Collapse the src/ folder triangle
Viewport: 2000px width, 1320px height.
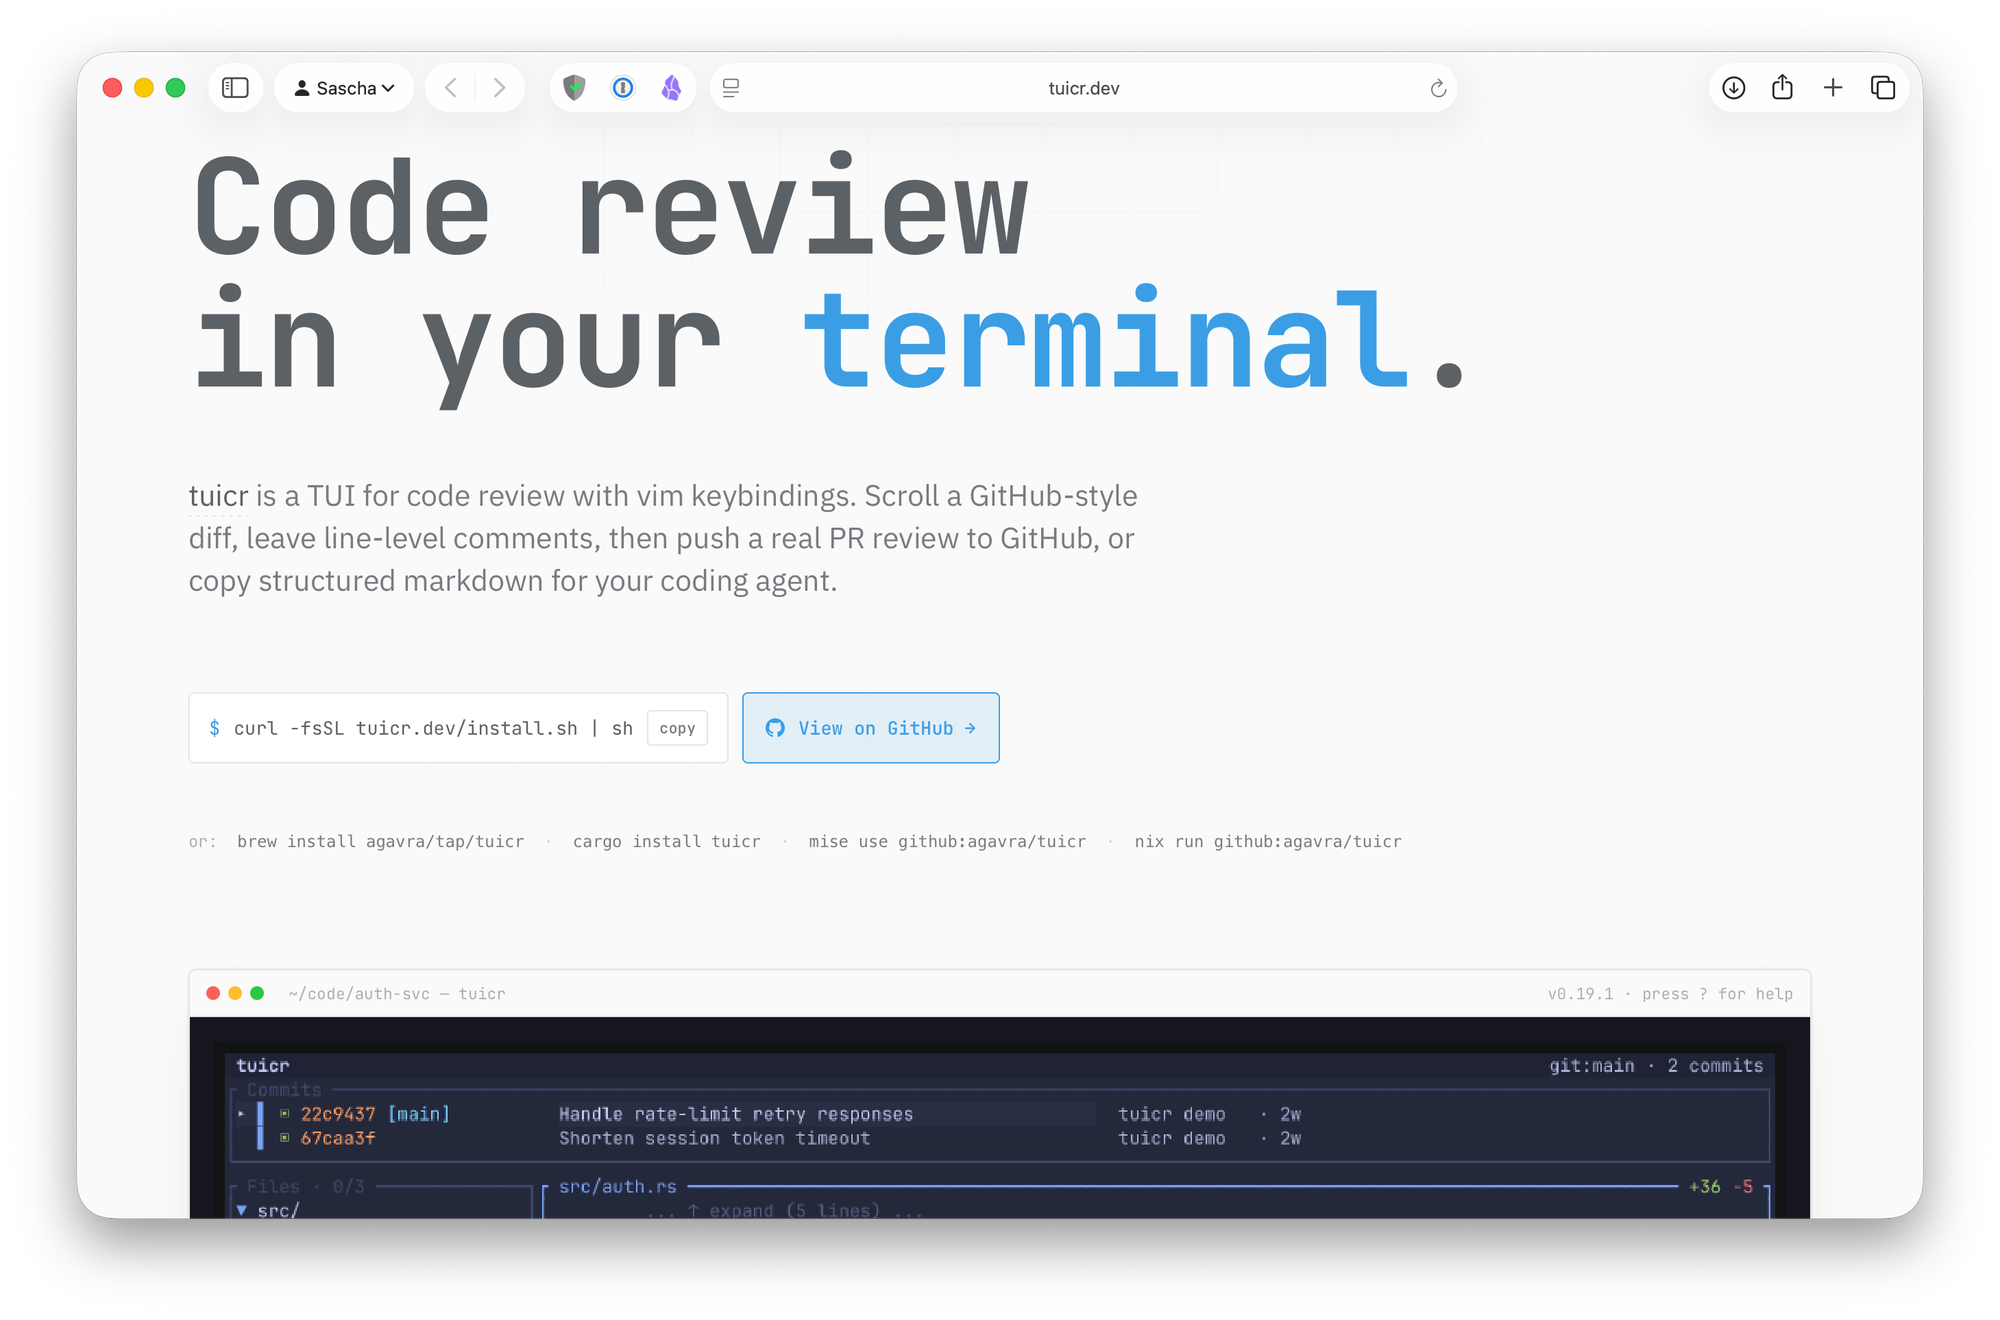[x=242, y=1210]
